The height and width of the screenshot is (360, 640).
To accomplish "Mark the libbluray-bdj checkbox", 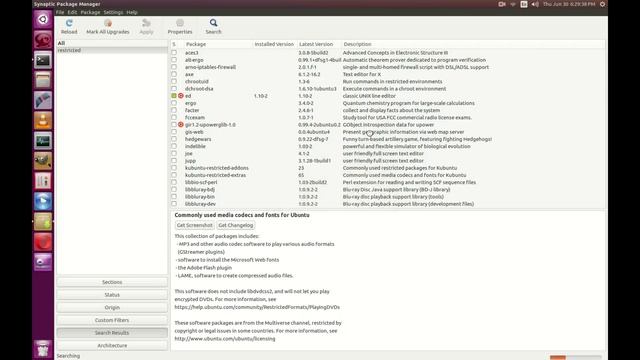I will click(x=174, y=189).
